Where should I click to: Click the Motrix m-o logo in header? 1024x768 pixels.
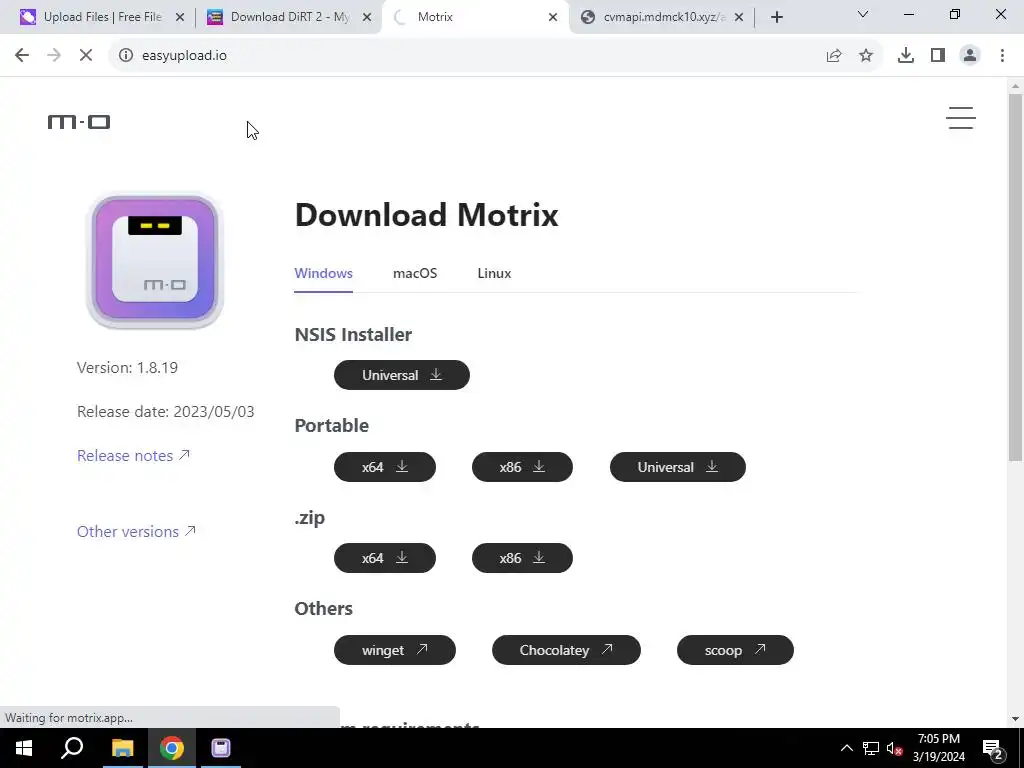click(79, 121)
